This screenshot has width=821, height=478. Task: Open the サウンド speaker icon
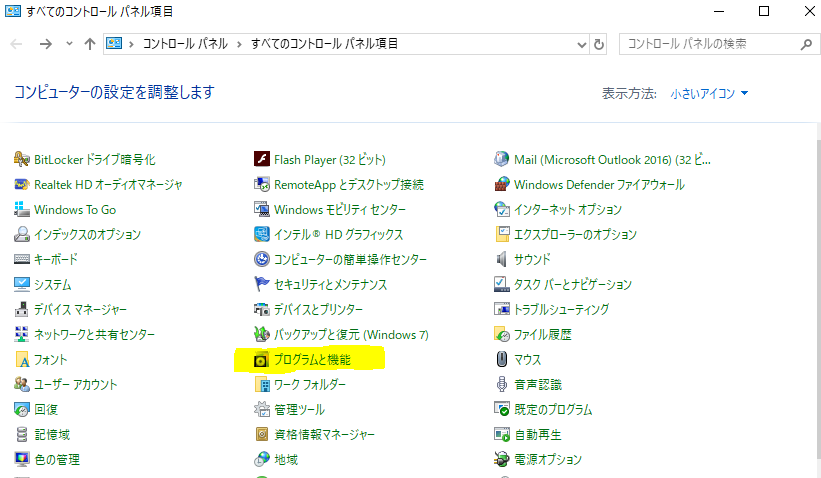coord(502,259)
